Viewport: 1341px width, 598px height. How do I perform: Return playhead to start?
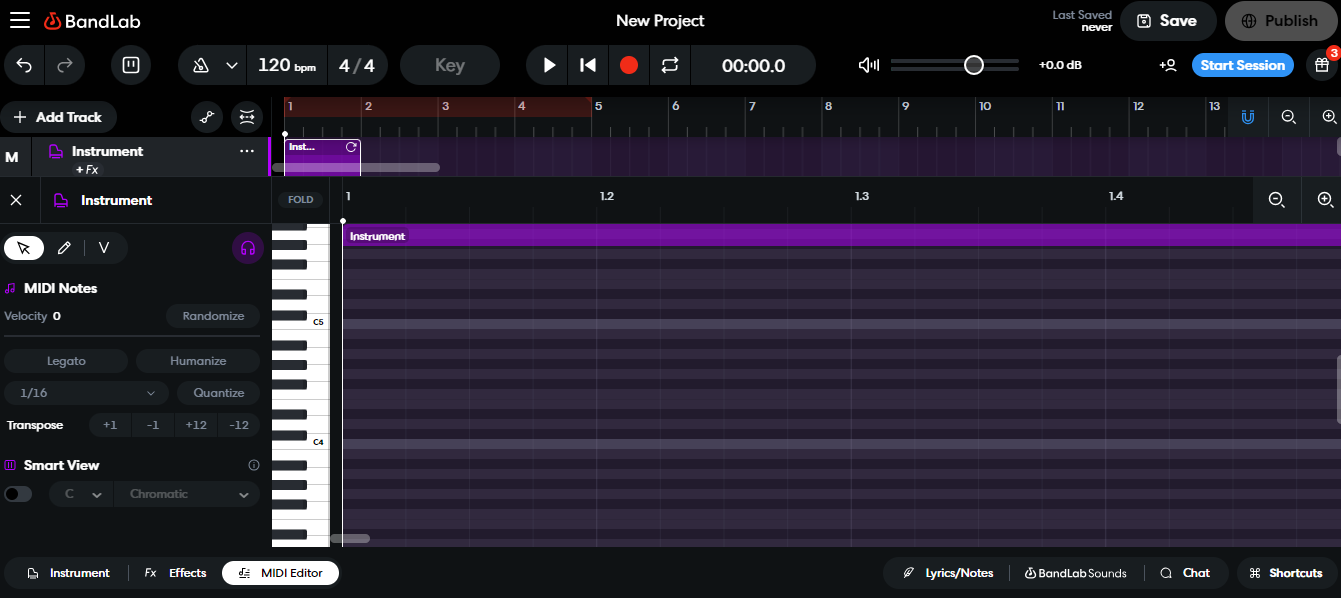pos(588,65)
